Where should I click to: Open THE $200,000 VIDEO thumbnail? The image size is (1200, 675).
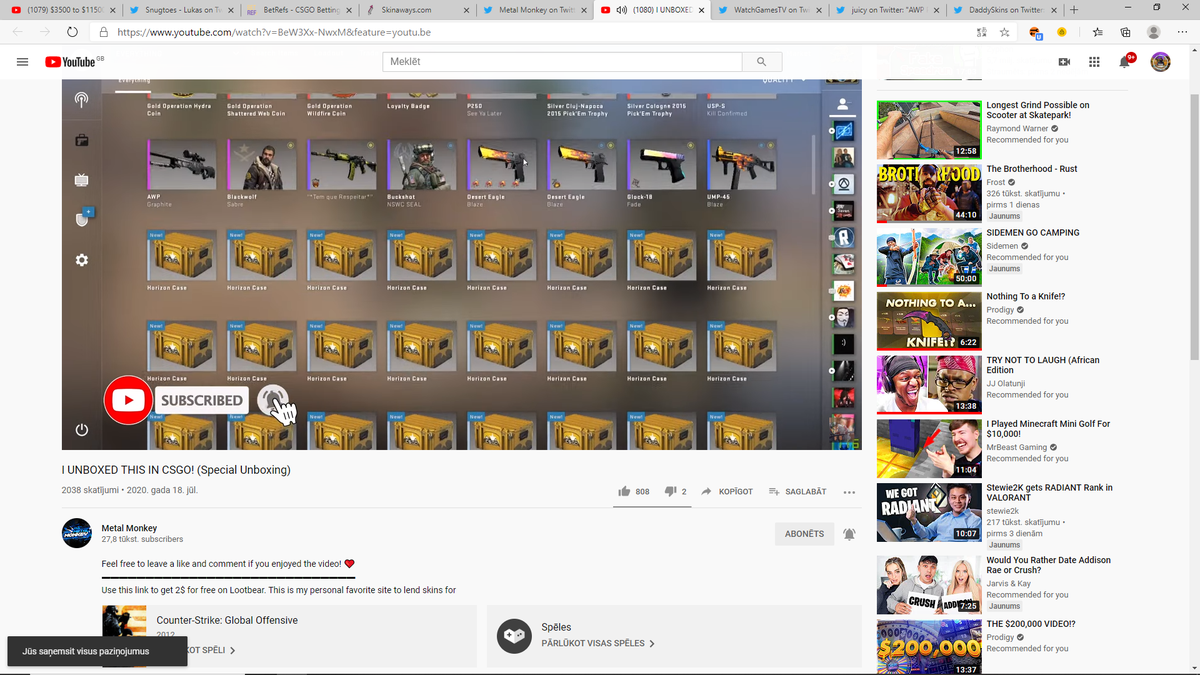929,647
